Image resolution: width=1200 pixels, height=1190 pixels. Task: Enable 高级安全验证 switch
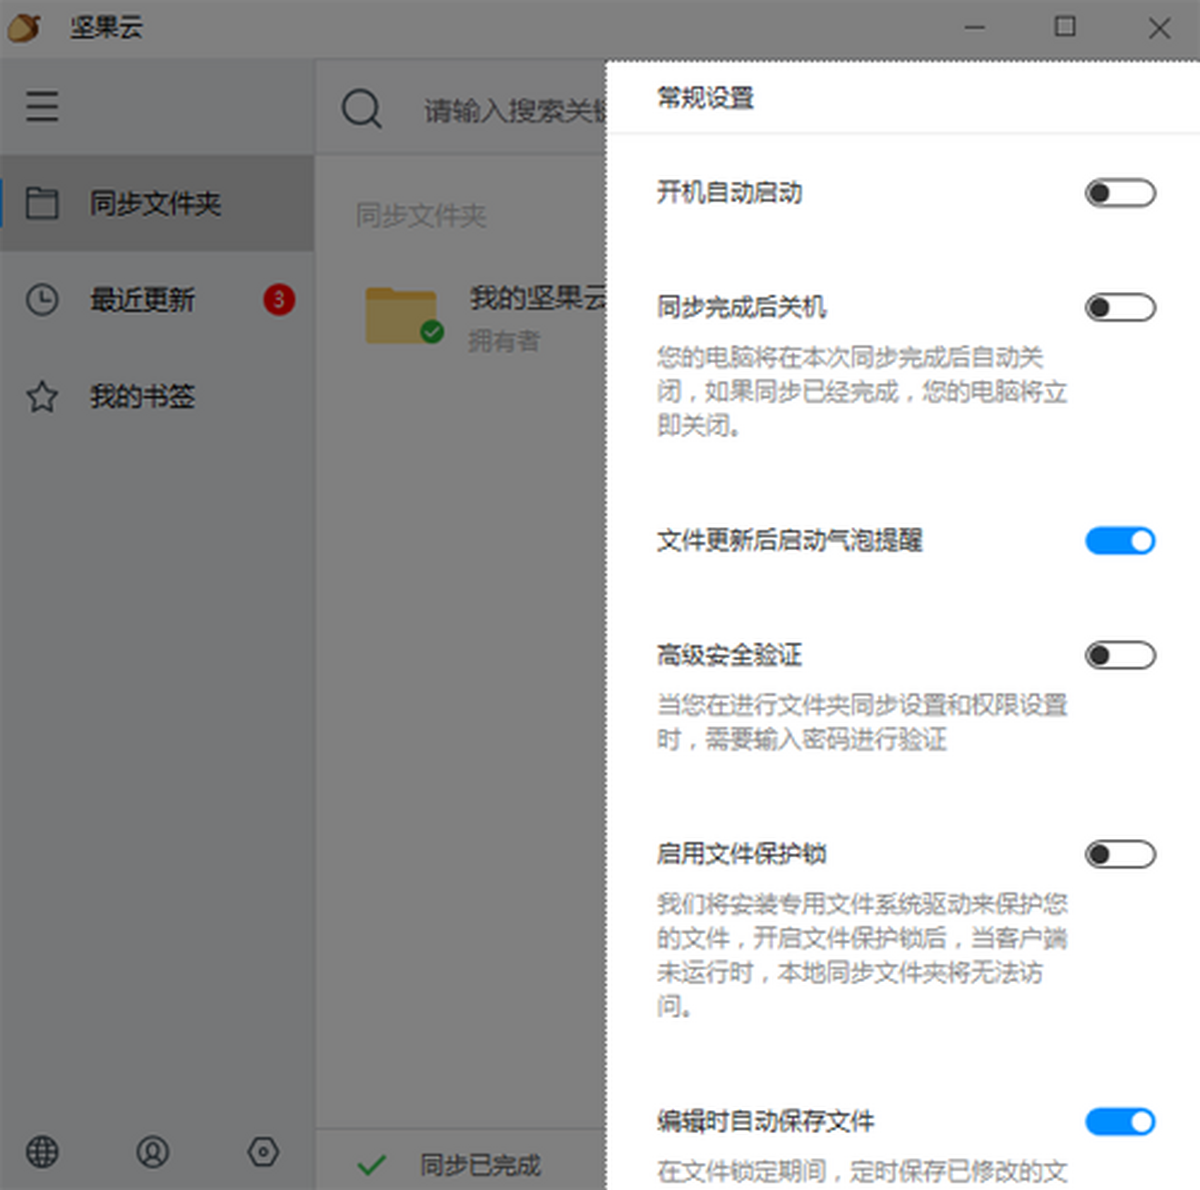[x=1120, y=655]
